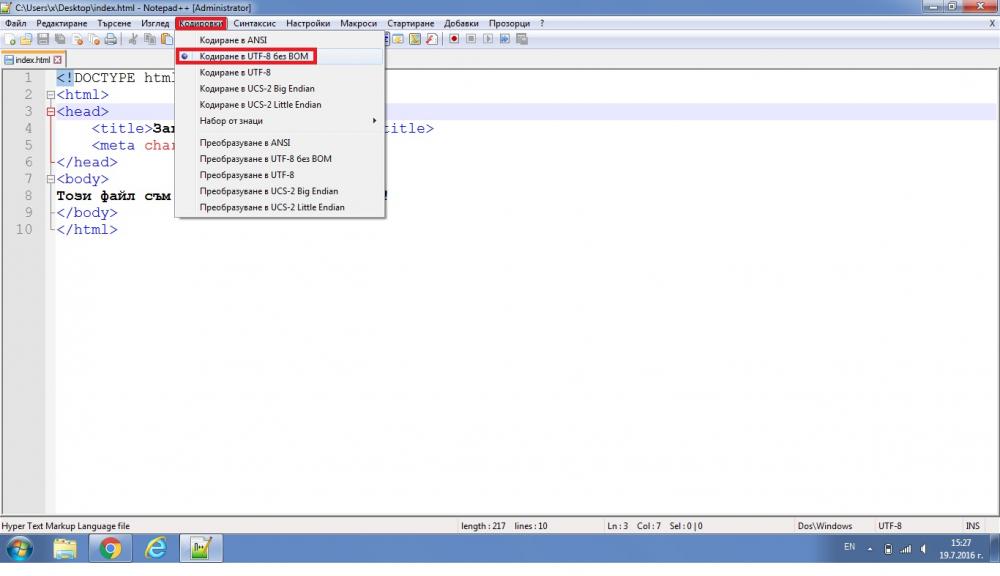
Task: Open the Файл menu
Action: pos(16,24)
